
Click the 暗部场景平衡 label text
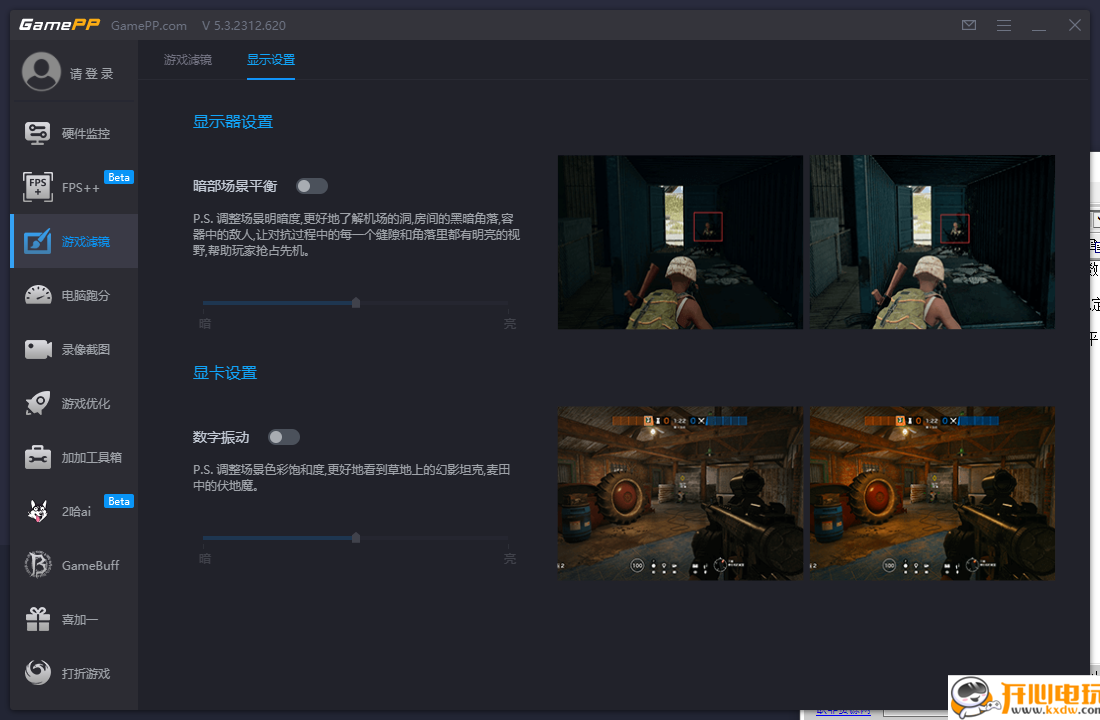coord(235,186)
